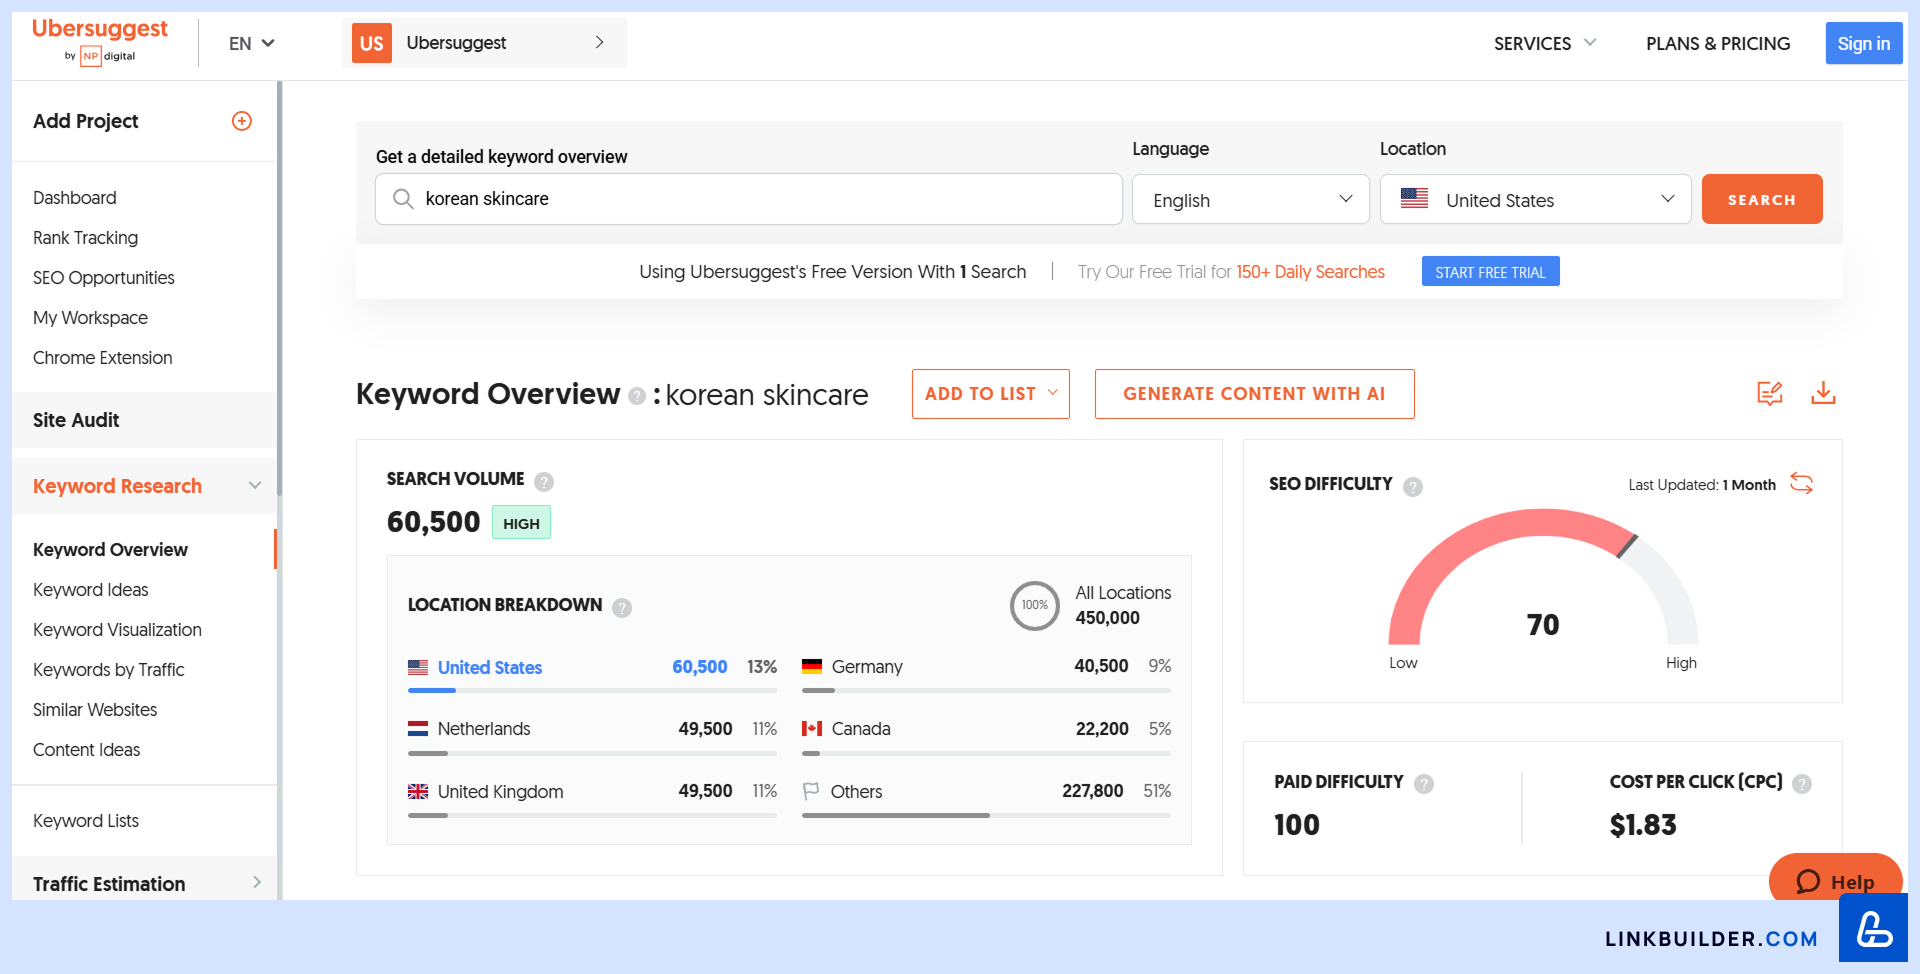Click the United States flag in breakdown
1920x974 pixels.
[x=418, y=667]
